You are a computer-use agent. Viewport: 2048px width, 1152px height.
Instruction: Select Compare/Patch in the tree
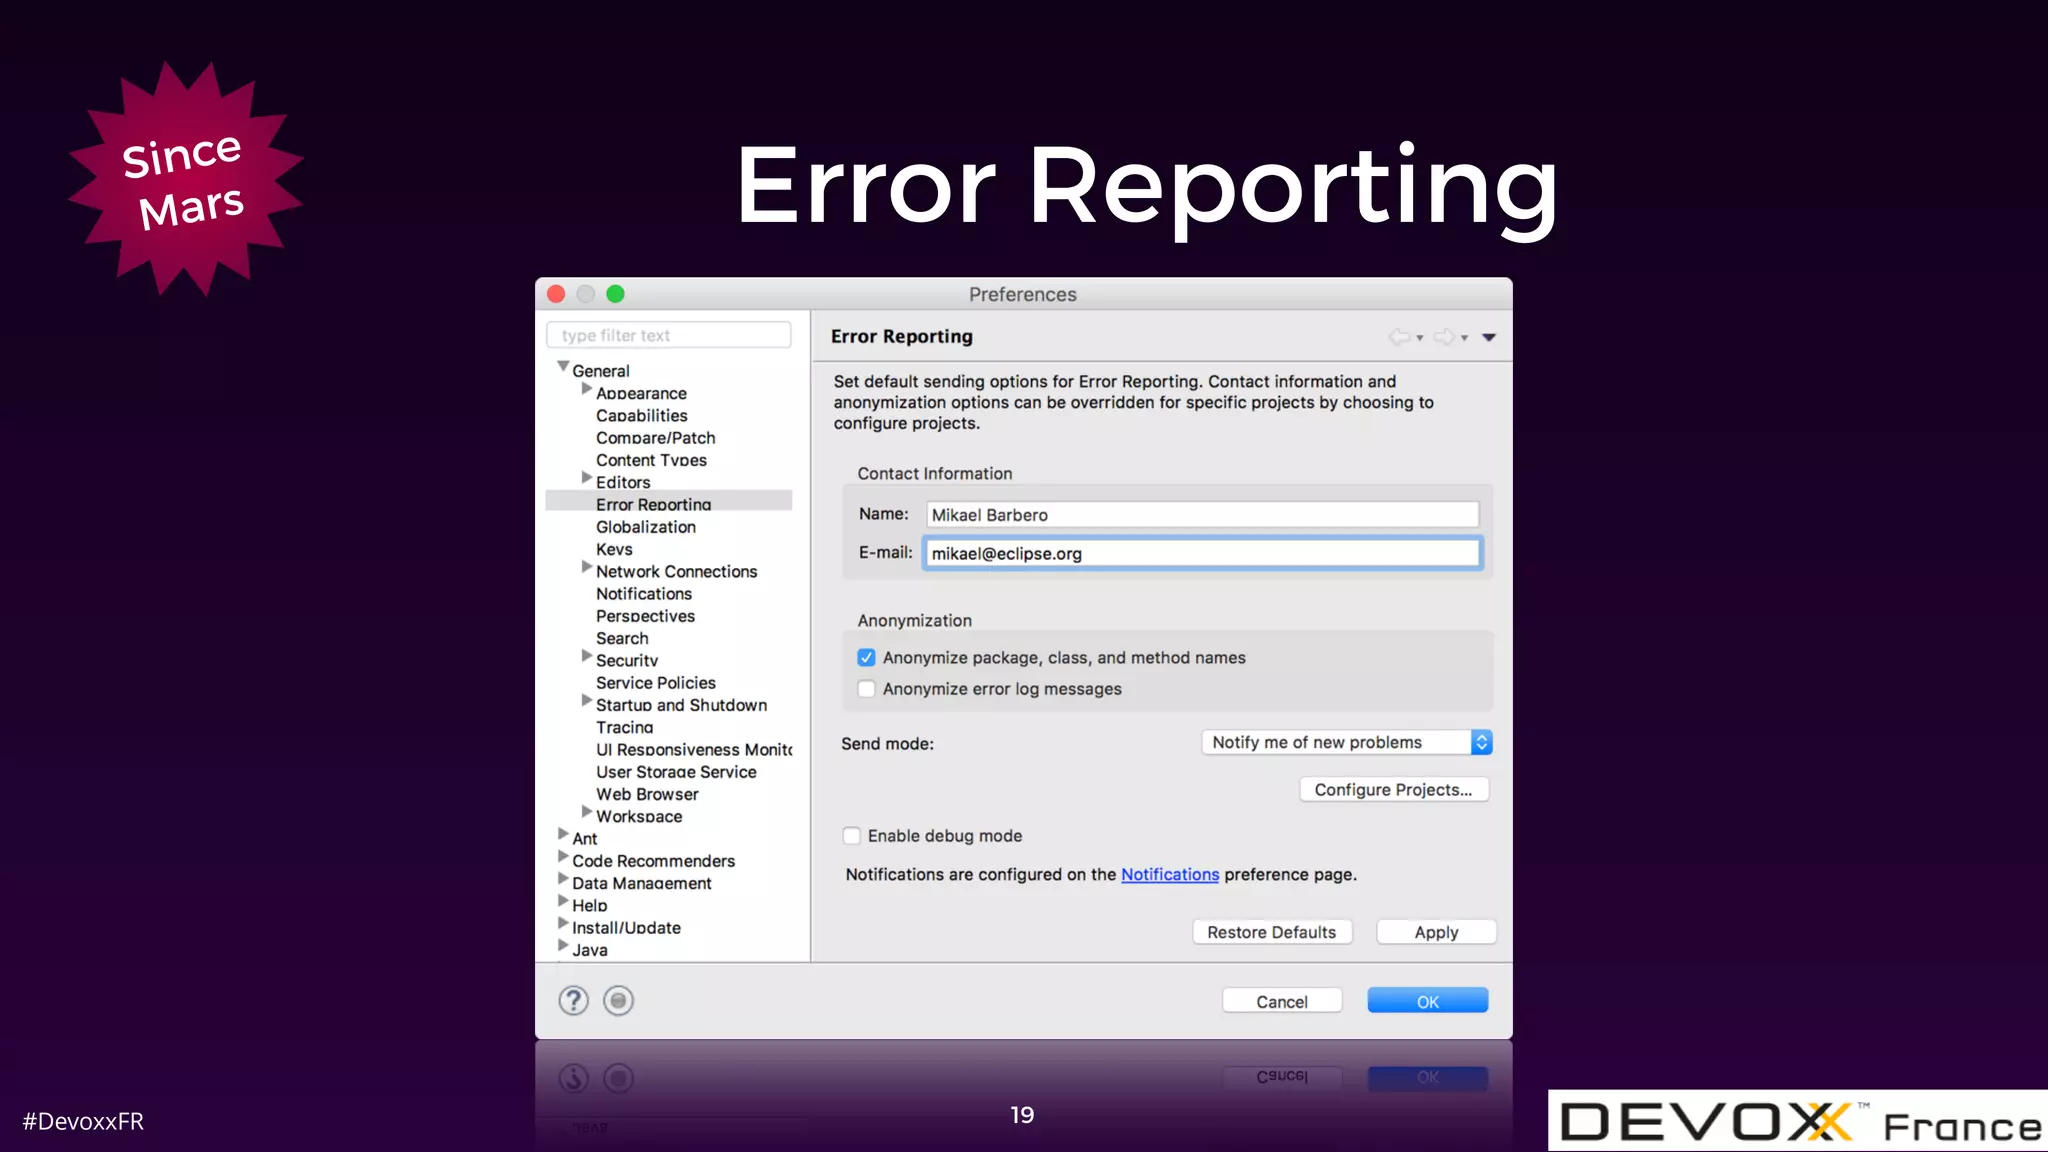[656, 437]
